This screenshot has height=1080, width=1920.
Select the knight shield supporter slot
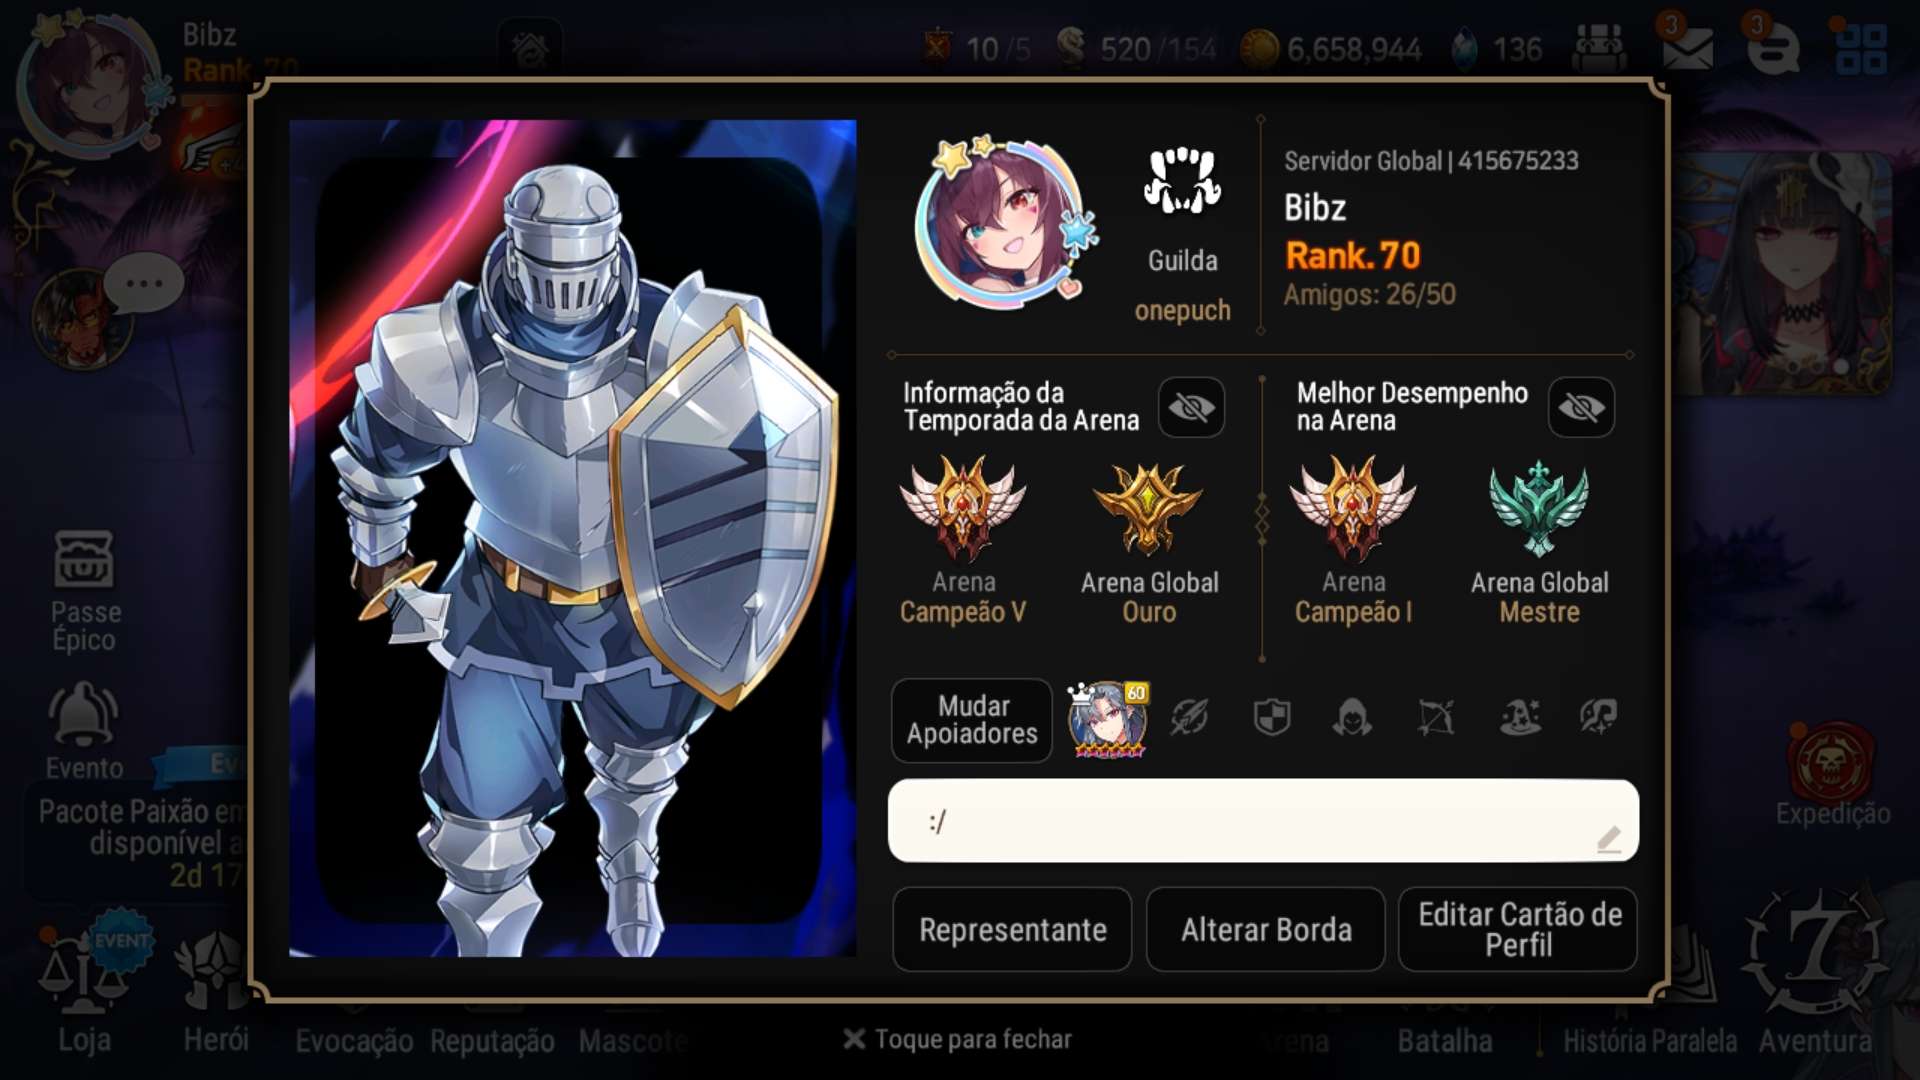coord(1272,717)
